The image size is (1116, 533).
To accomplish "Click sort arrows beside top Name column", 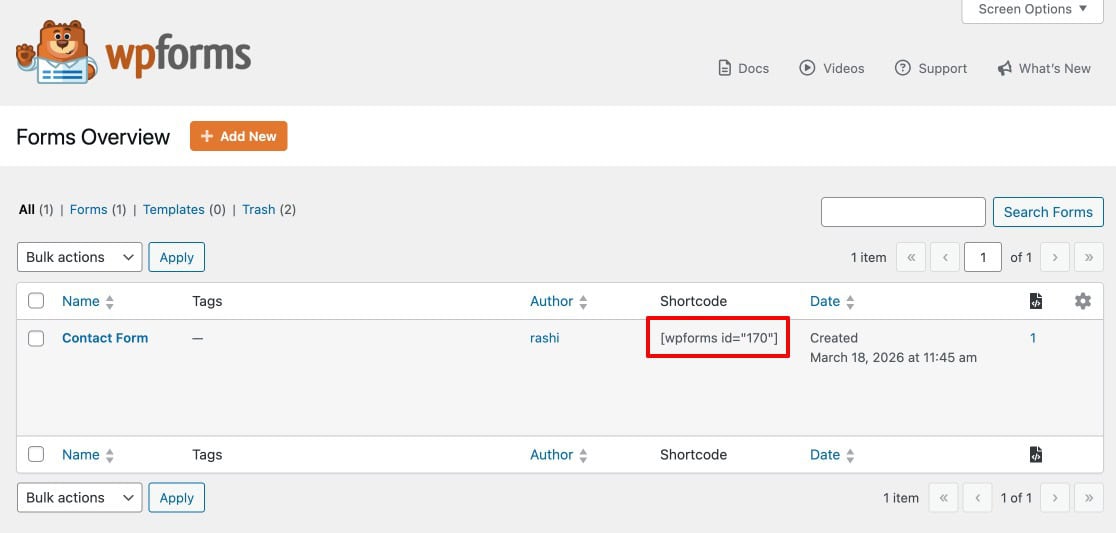I will click(110, 302).
